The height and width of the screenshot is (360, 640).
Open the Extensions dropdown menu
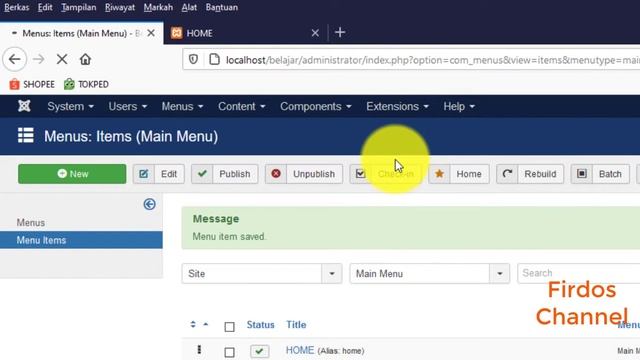click(x=397, y=107)
